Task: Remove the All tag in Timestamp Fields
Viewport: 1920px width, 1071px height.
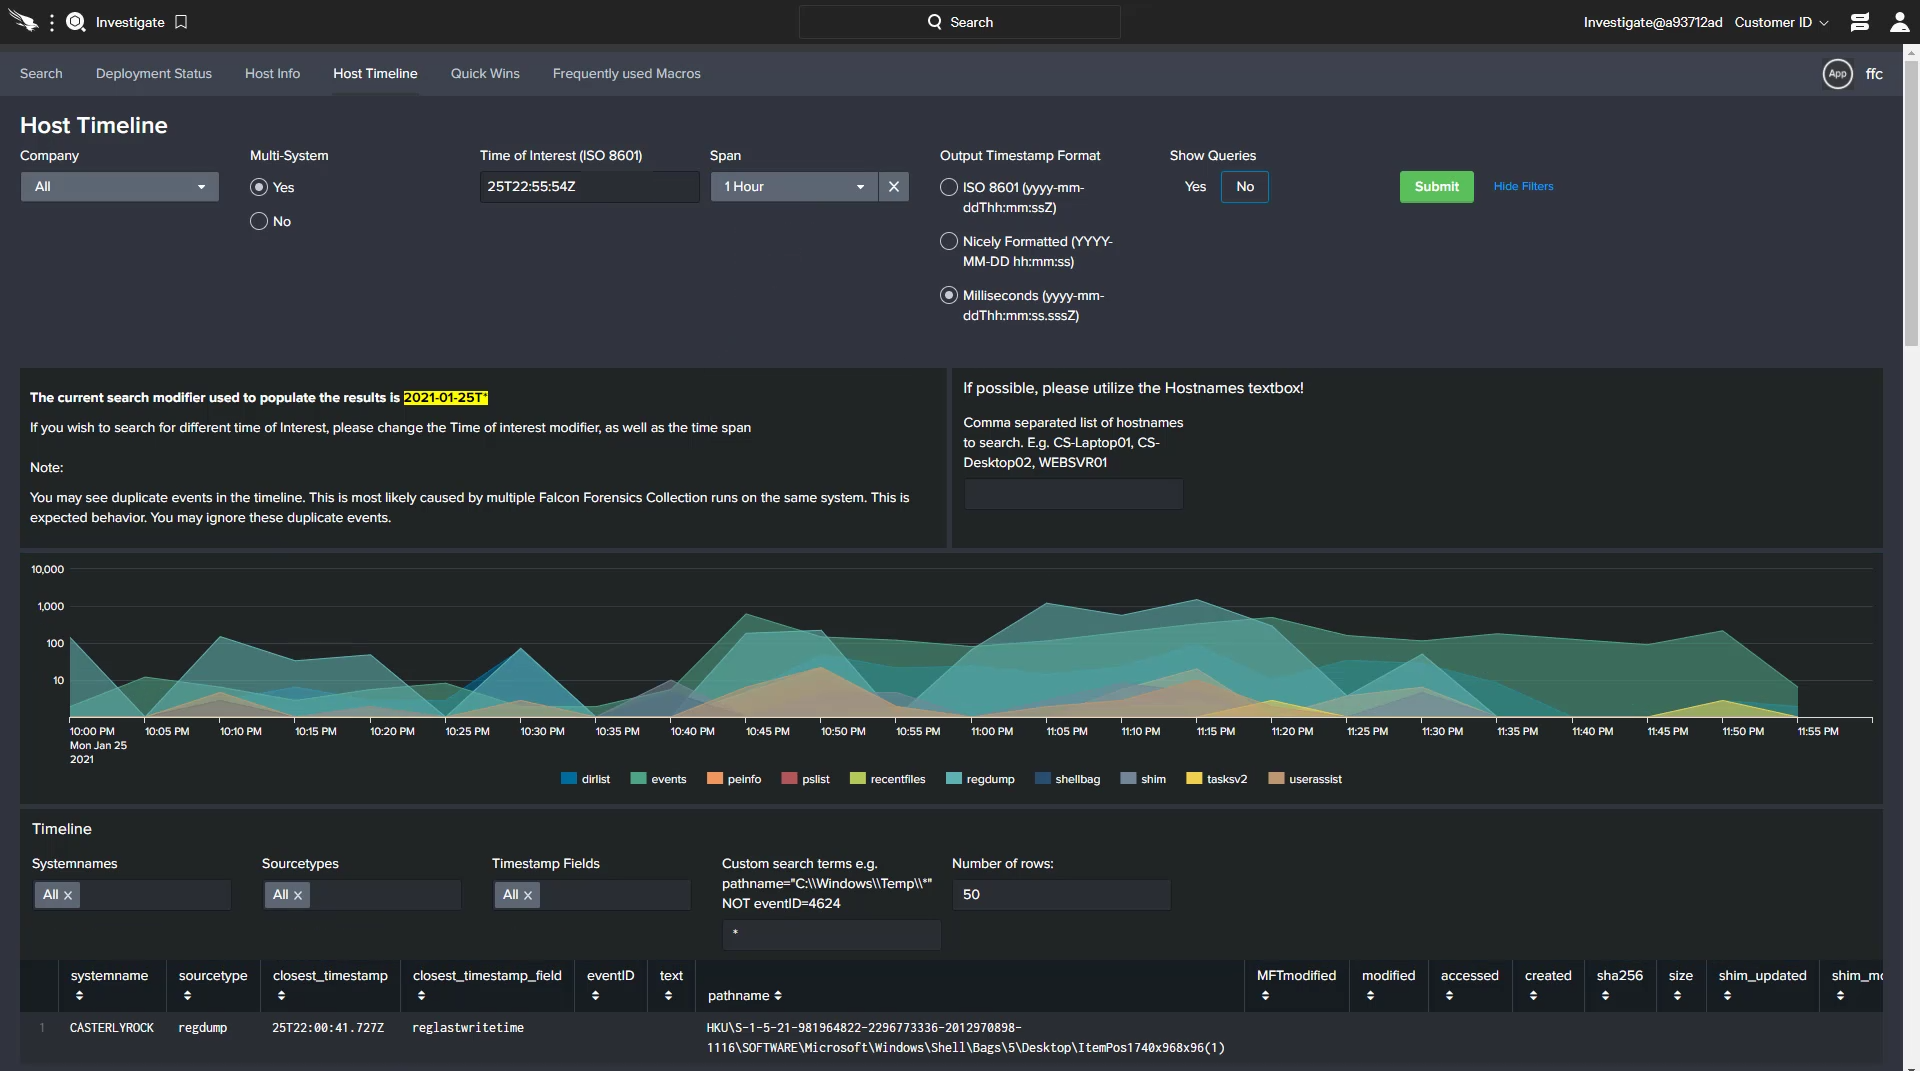Action: 528,895
